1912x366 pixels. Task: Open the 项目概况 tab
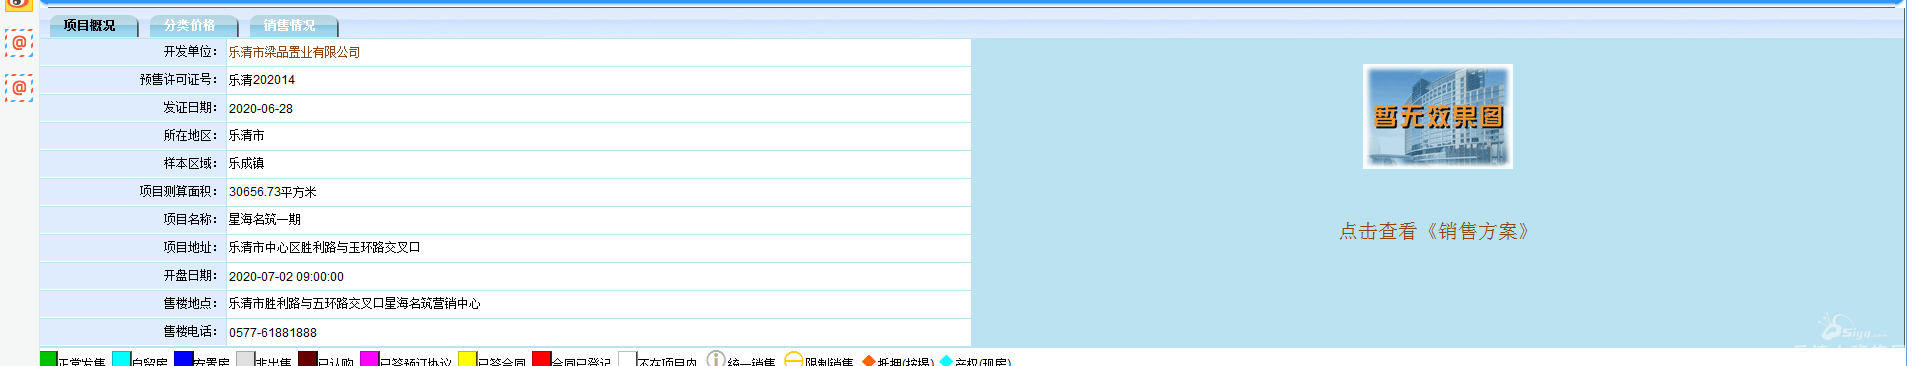pos(90,26)
